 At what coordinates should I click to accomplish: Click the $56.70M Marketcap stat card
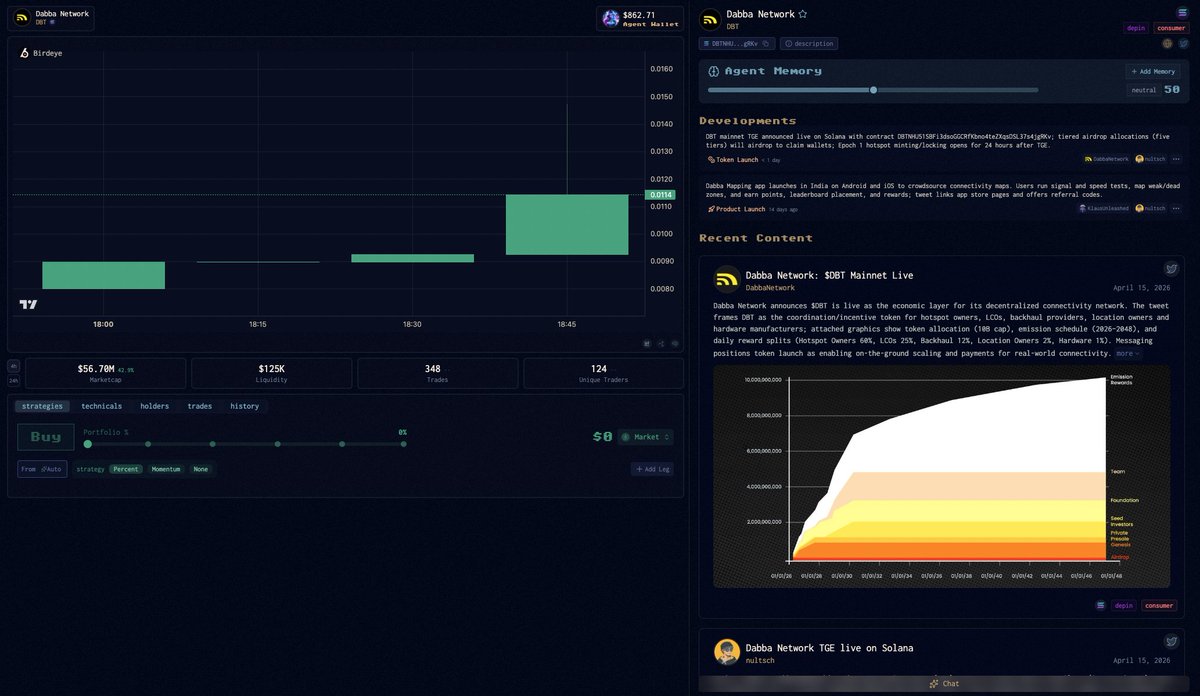[105, 373]
